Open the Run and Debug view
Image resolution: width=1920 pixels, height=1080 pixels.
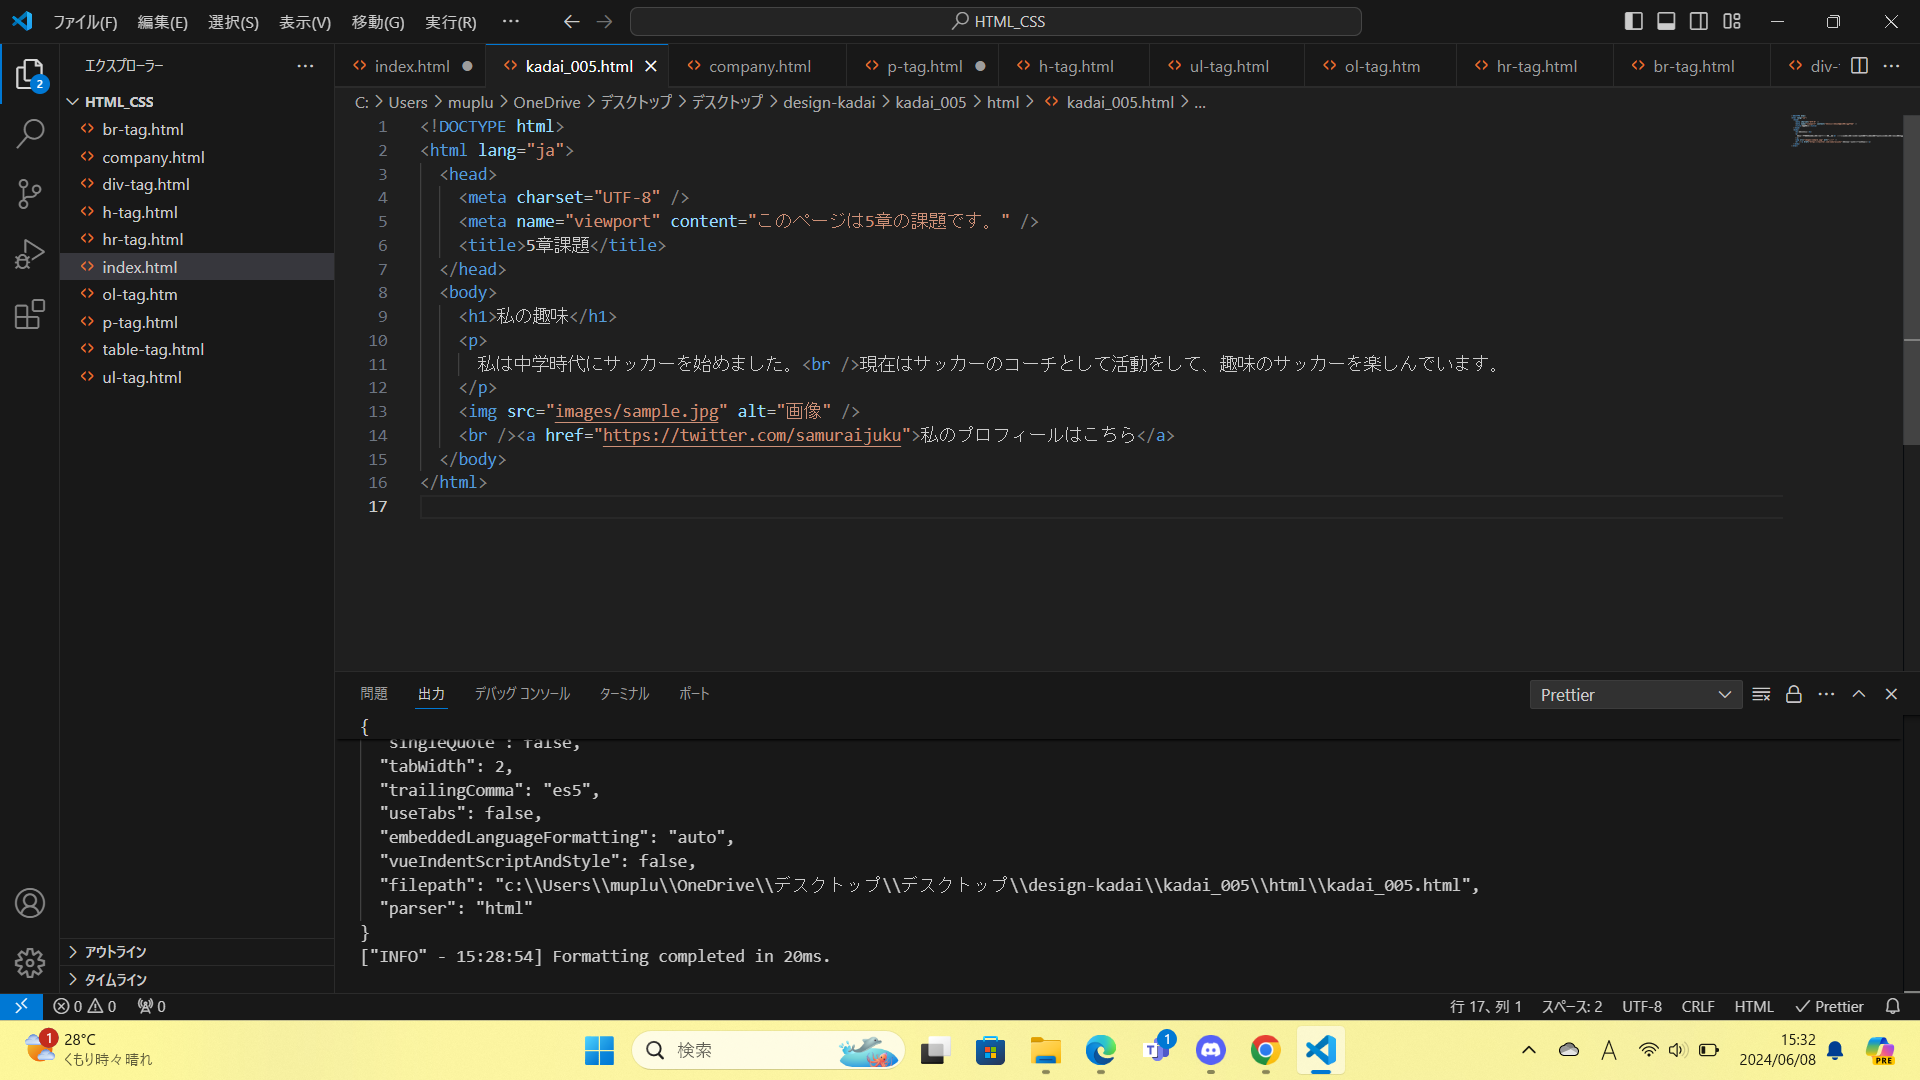tap(30, 254)
